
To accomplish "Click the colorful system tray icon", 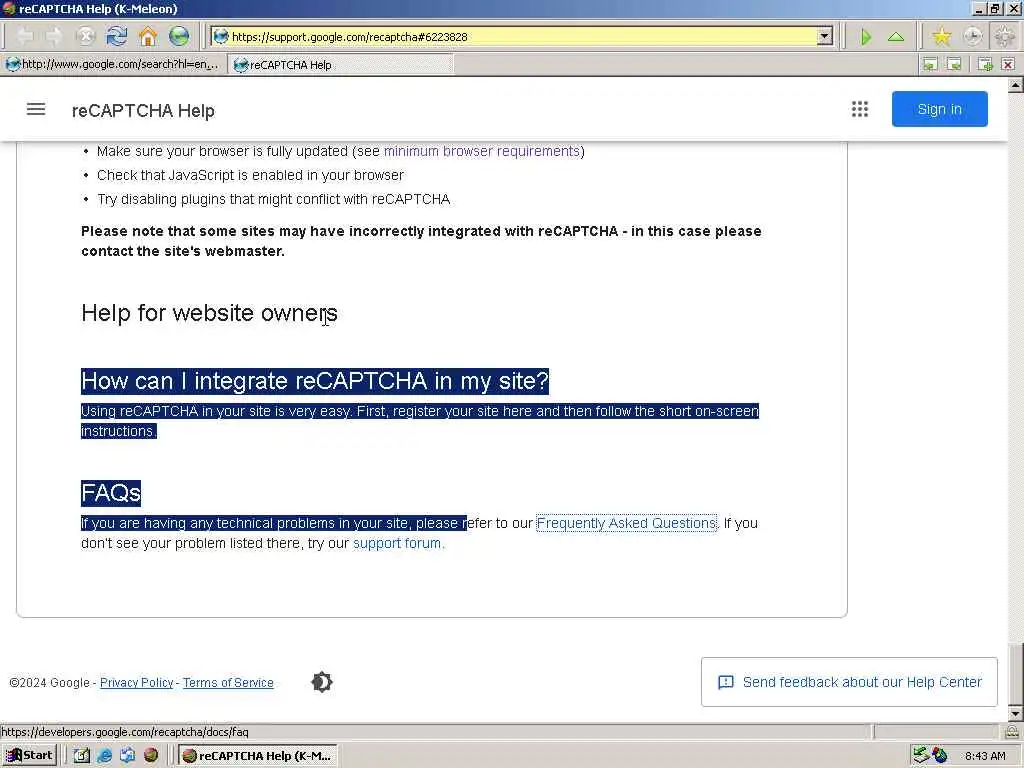I will [x=940, y=755].
